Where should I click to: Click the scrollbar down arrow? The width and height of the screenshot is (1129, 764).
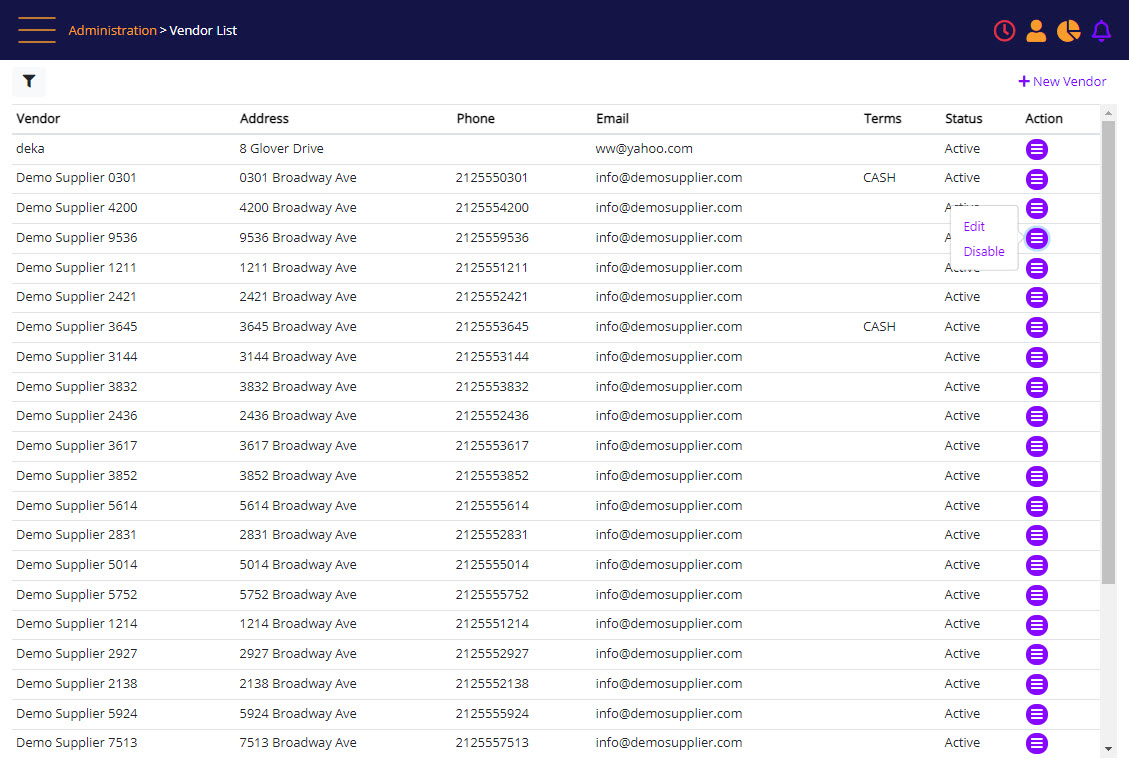point(1108,750)
